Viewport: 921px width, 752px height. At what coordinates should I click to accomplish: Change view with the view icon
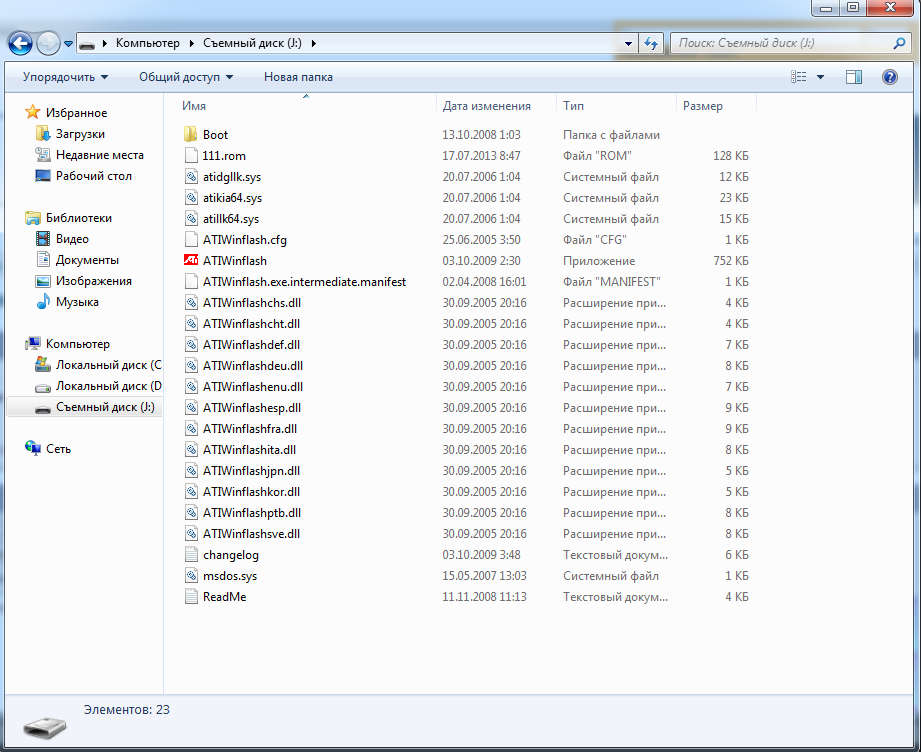[798, 77]
